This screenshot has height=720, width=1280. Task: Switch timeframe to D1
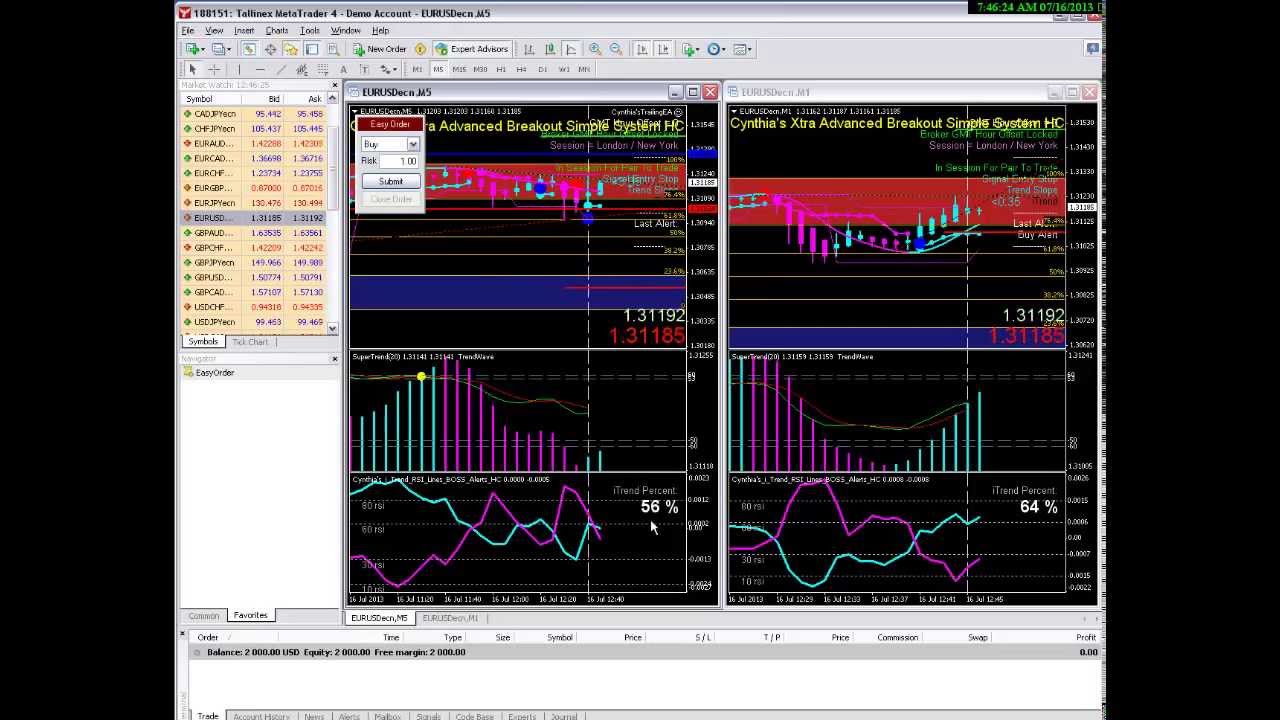pos(542,69)
